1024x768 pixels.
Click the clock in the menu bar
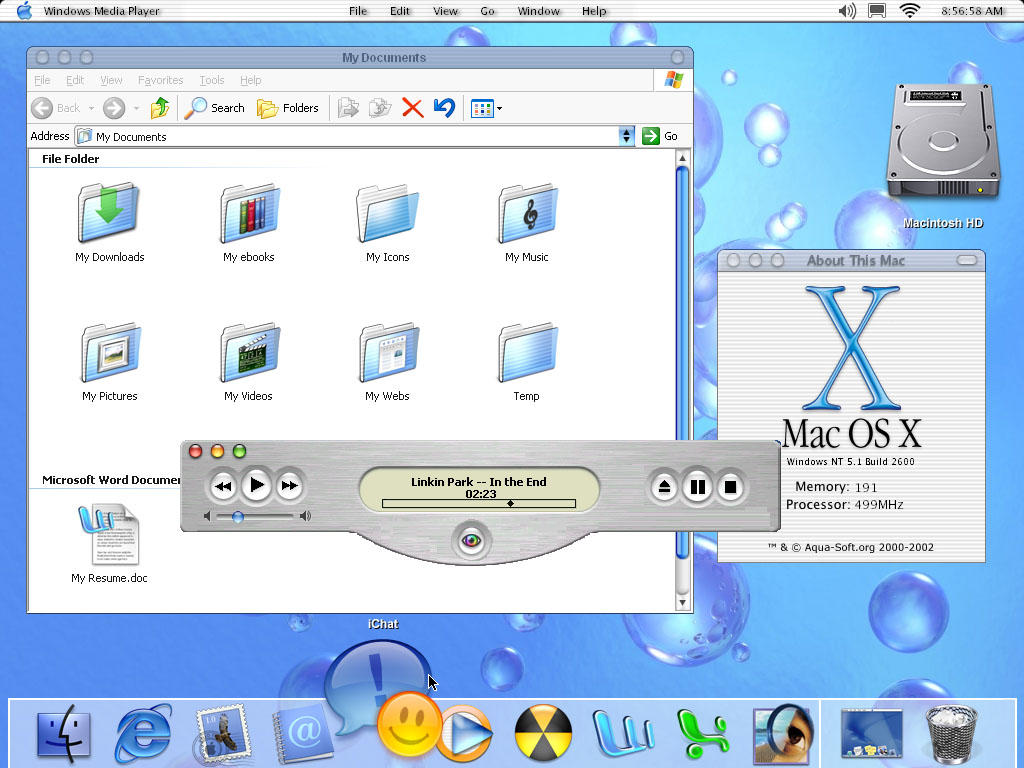coord(972,10)
